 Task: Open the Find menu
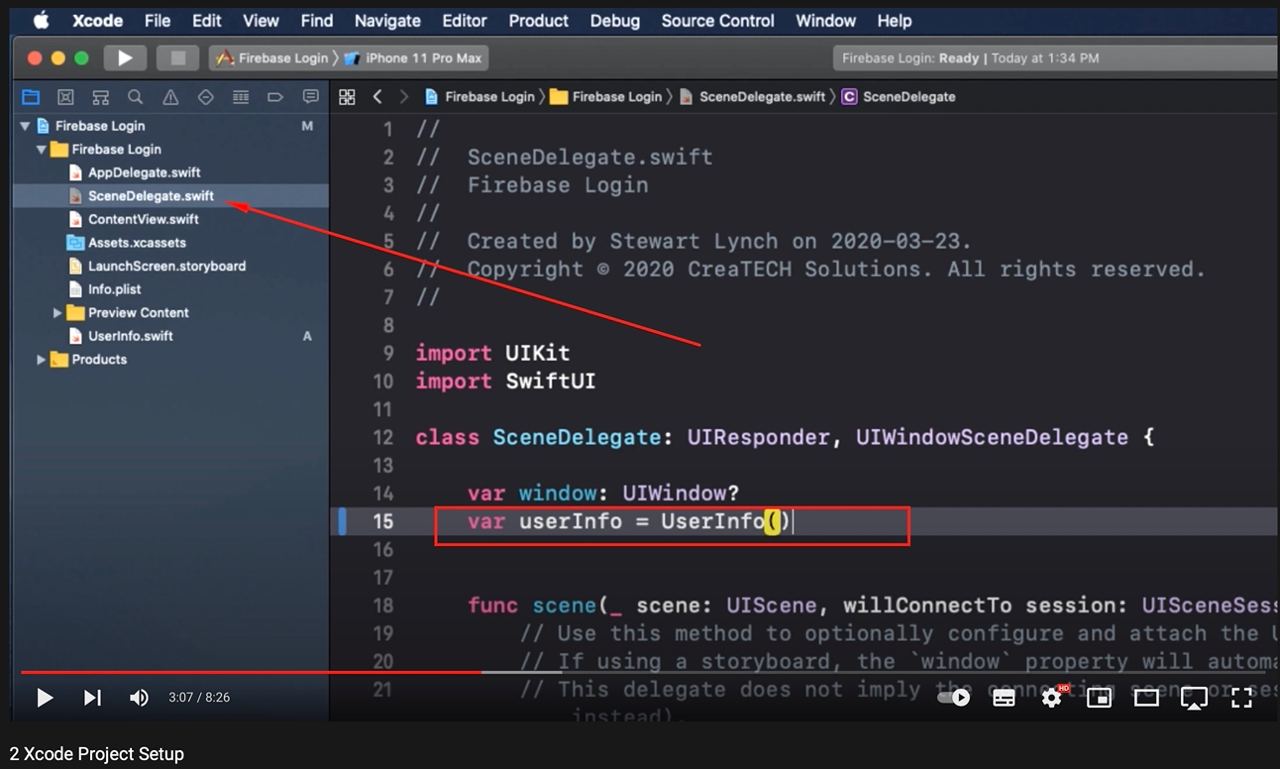pos(317,20)
